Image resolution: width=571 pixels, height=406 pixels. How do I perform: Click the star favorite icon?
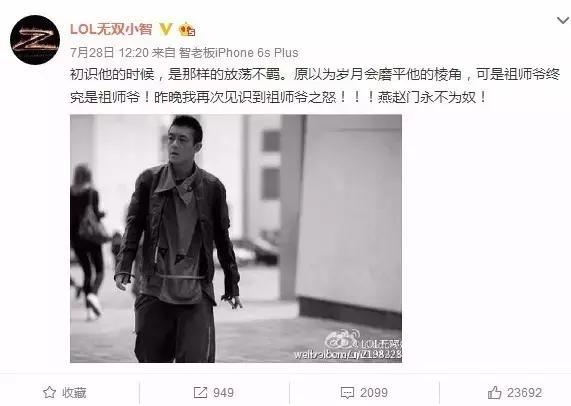click(x=50, y=393)
